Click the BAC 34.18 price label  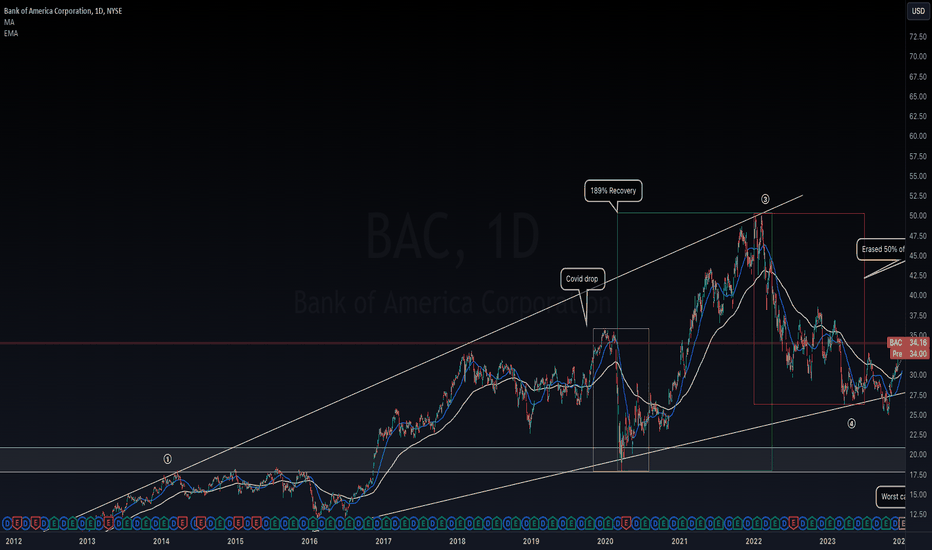(x=908, y=342)
